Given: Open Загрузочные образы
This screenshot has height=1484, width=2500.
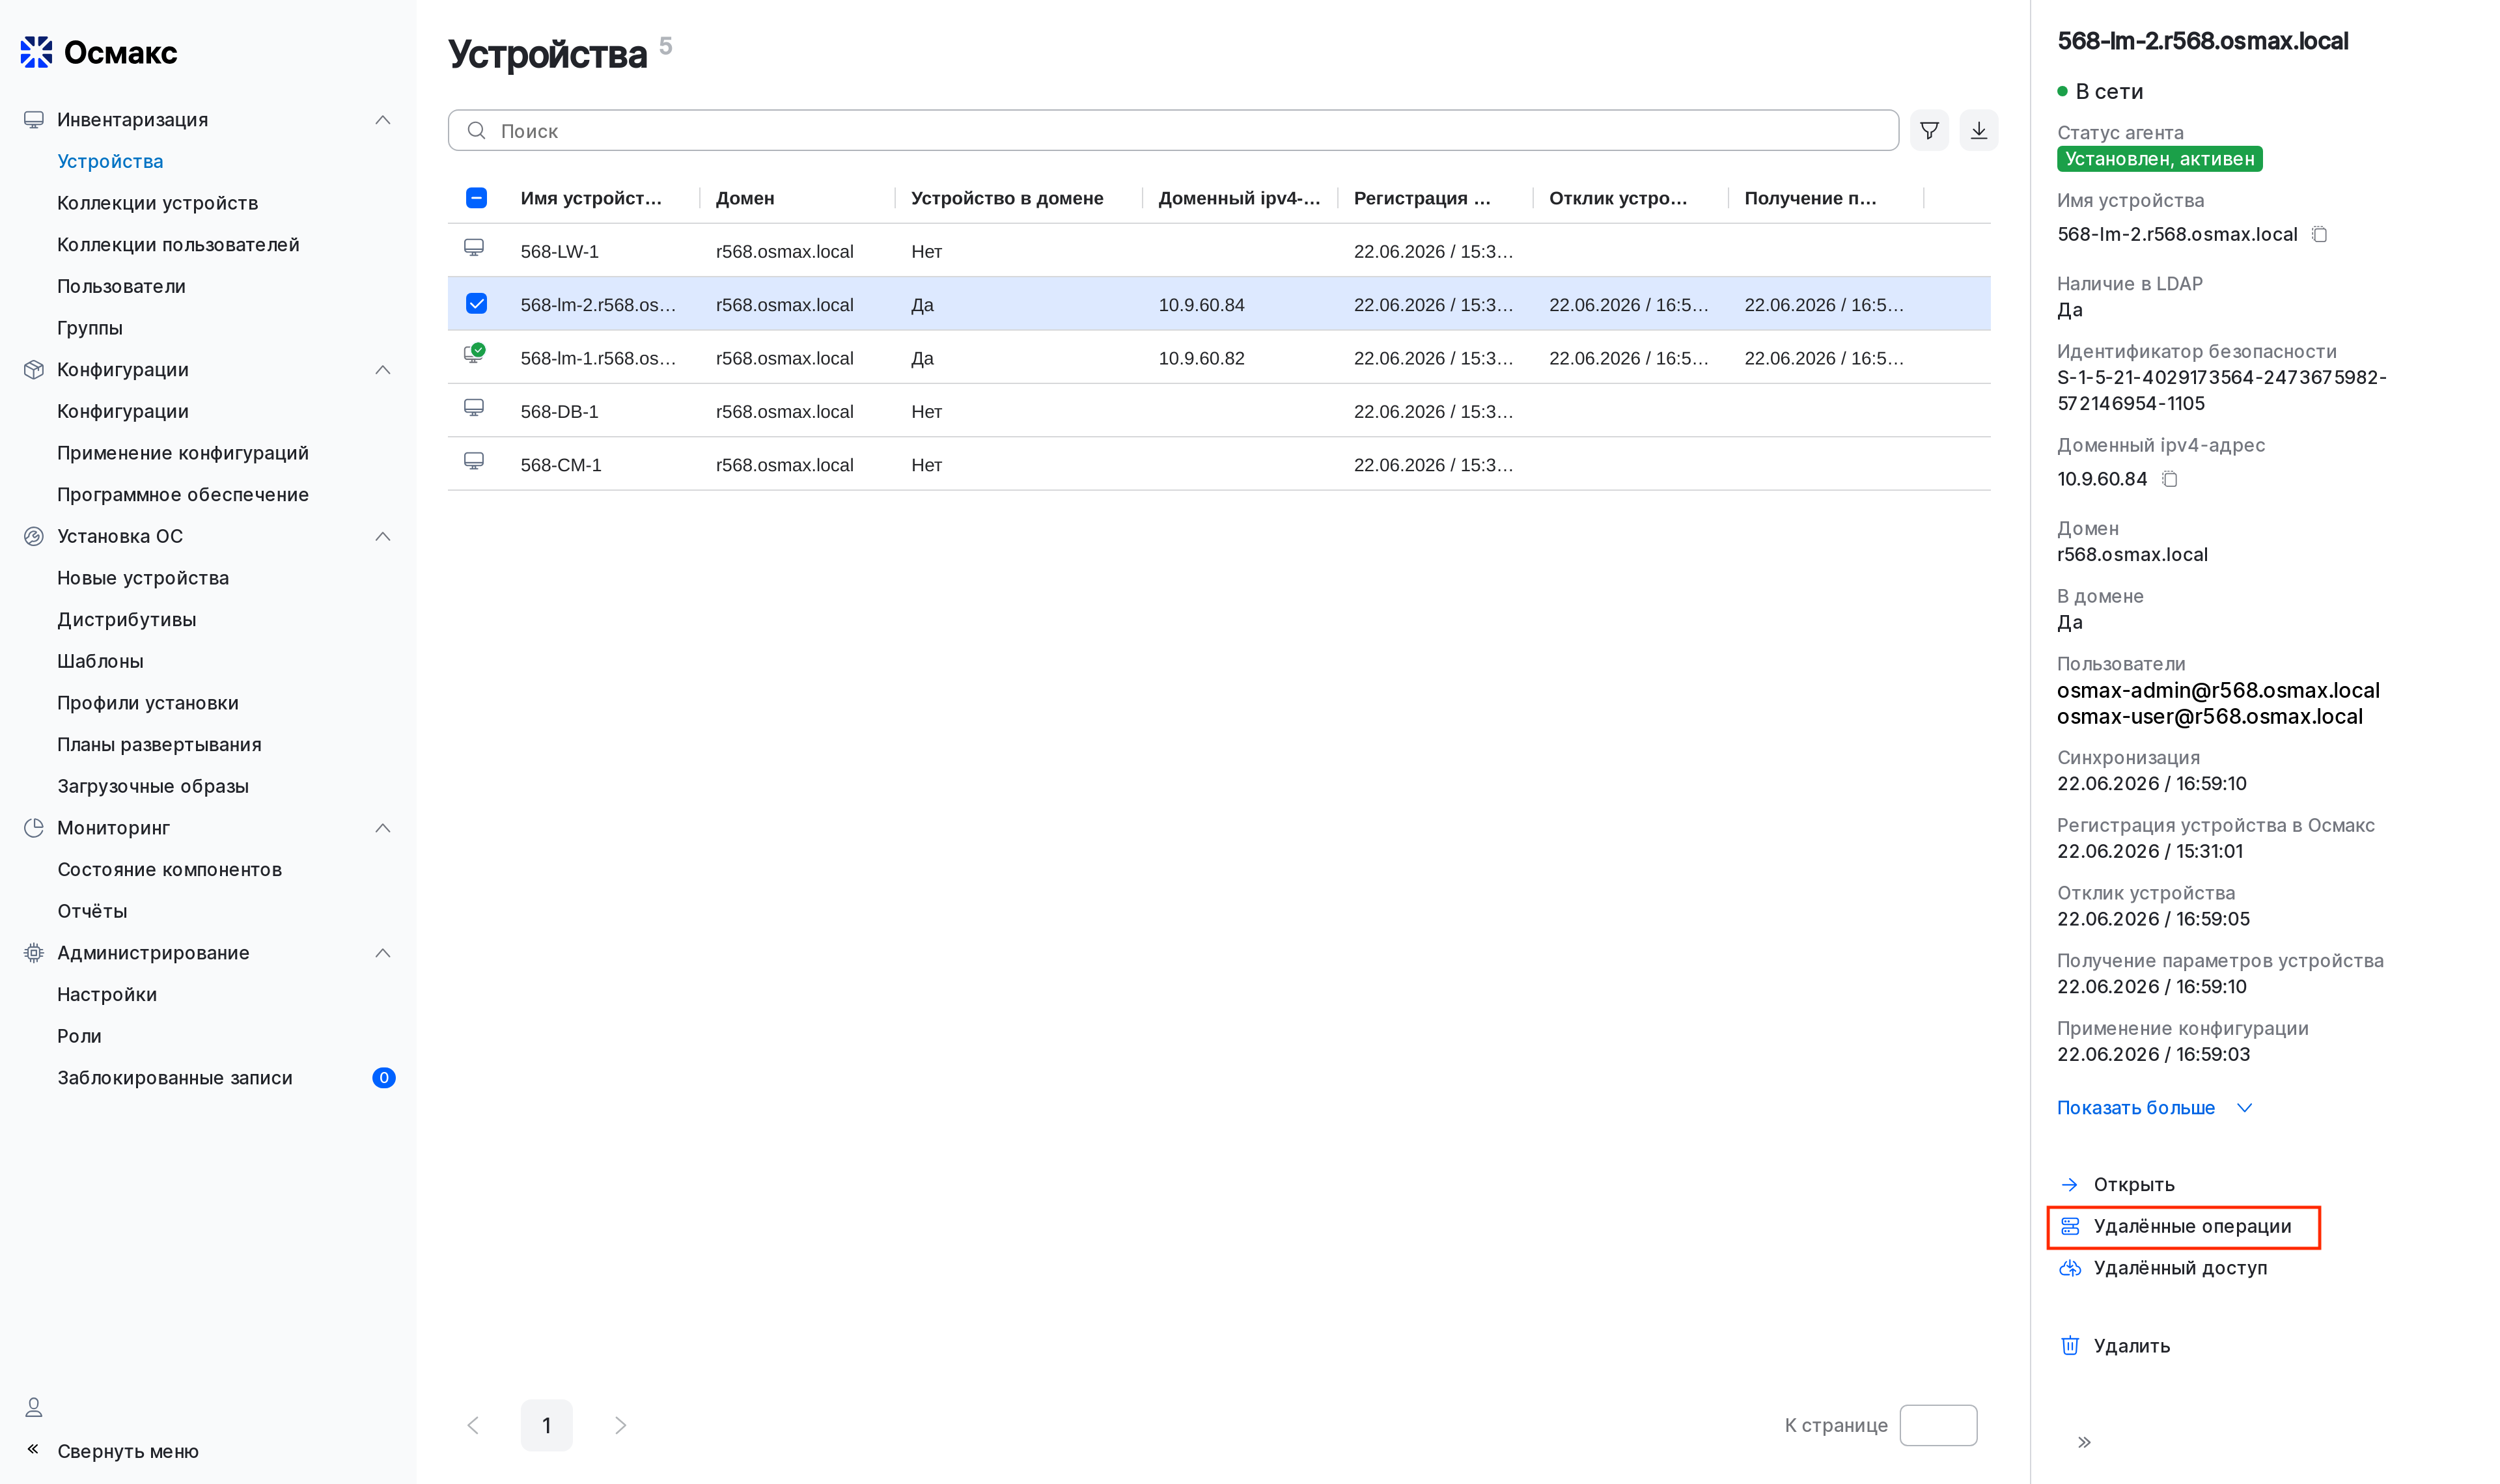Looking at the screenshot, I should [x=153, y=786].
